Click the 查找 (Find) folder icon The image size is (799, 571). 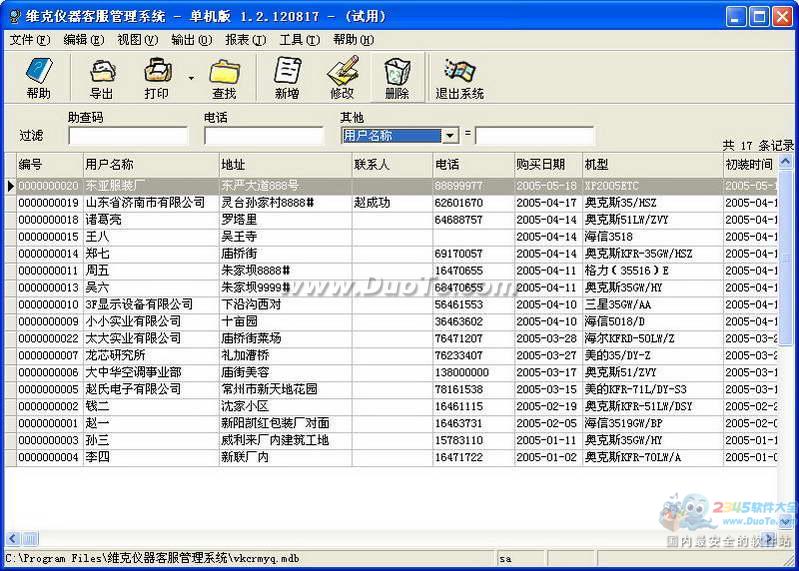224,77
